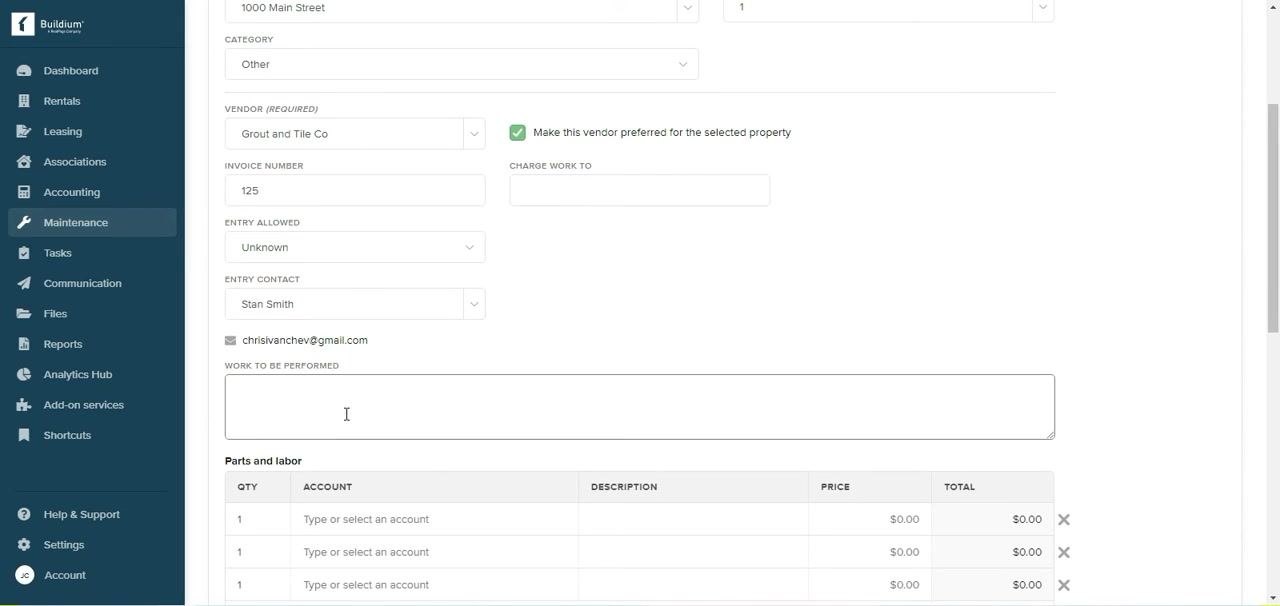Click the Reports document icon

pyautogui.click(x=24, y=344)
